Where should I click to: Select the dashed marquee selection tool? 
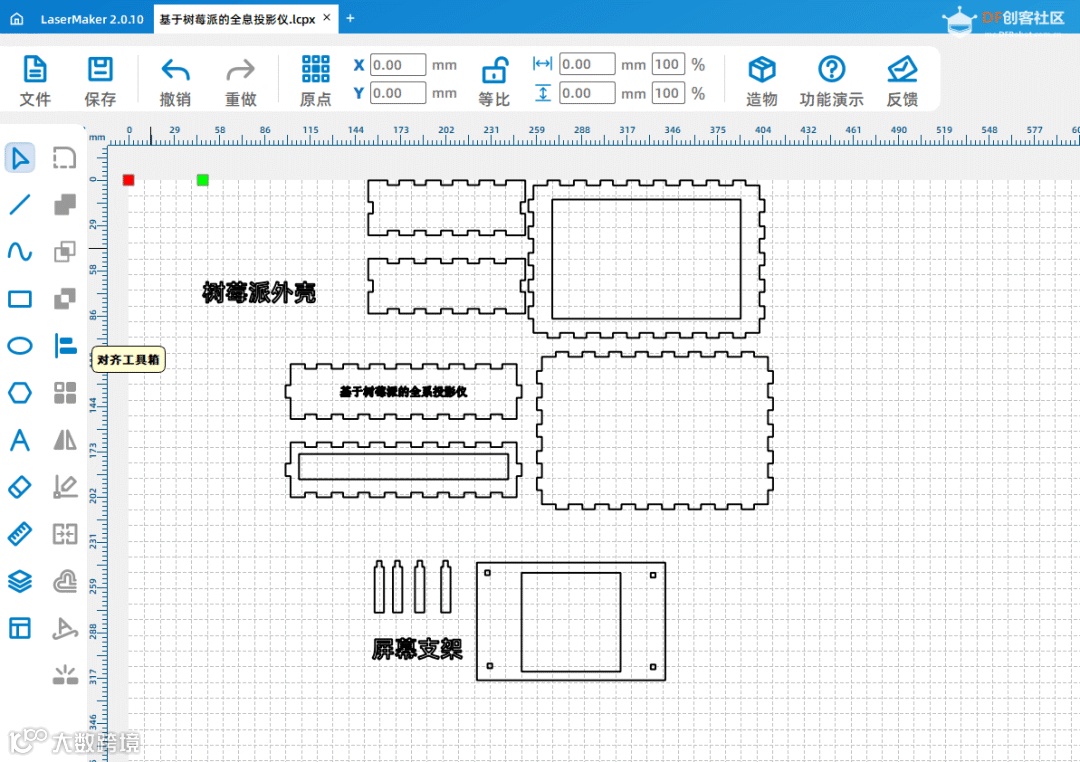[65, 158]
